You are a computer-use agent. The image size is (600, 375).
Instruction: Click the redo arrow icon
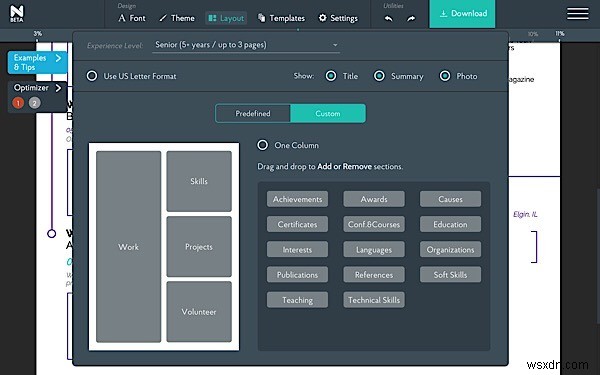pos(411,18)
